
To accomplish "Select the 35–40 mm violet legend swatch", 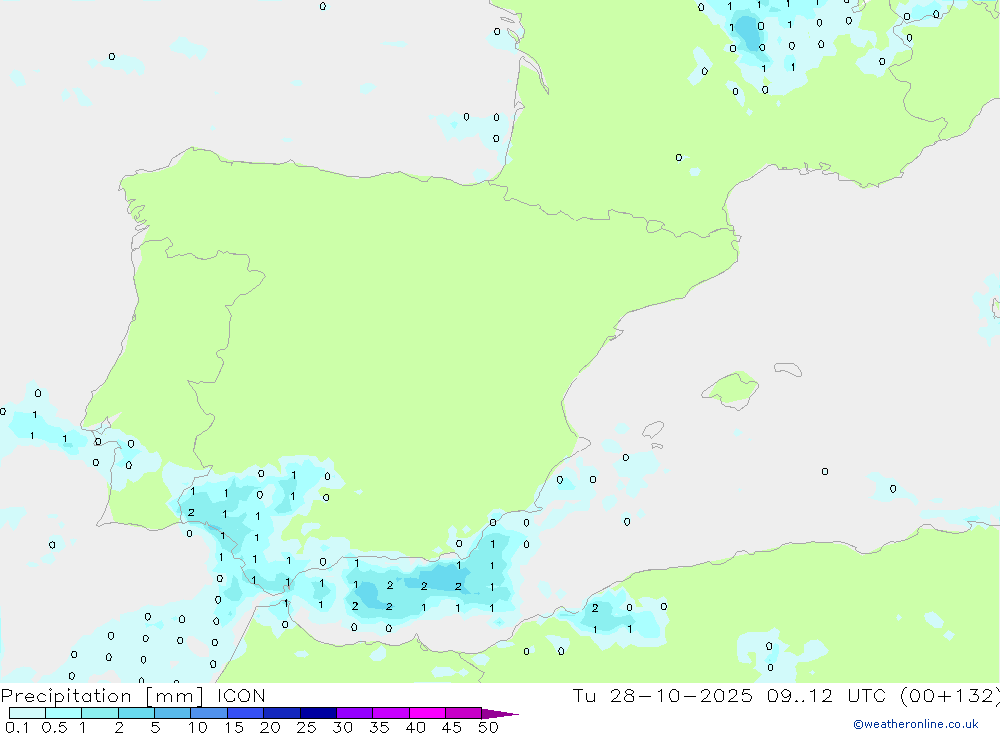I will click(391, 713).
